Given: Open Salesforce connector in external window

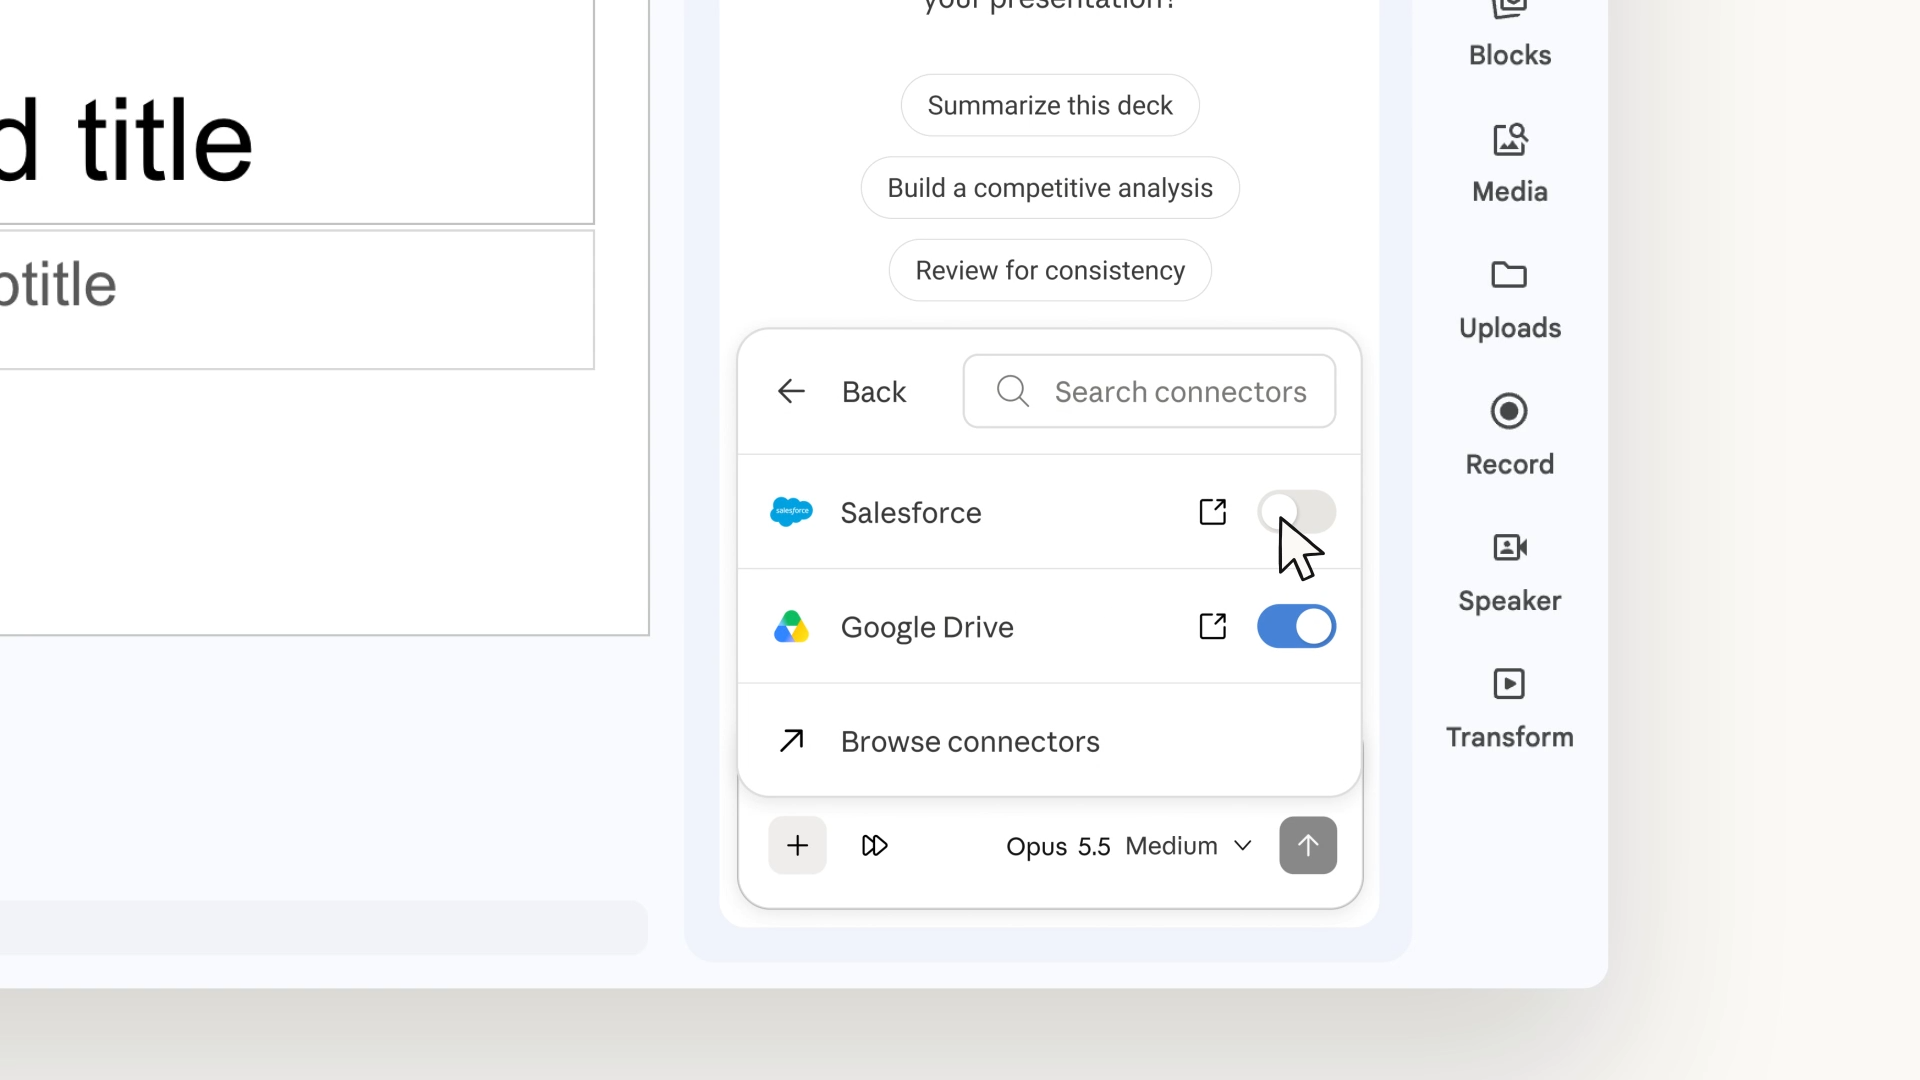Looking at the screenshot, I should pos(1212,512).
